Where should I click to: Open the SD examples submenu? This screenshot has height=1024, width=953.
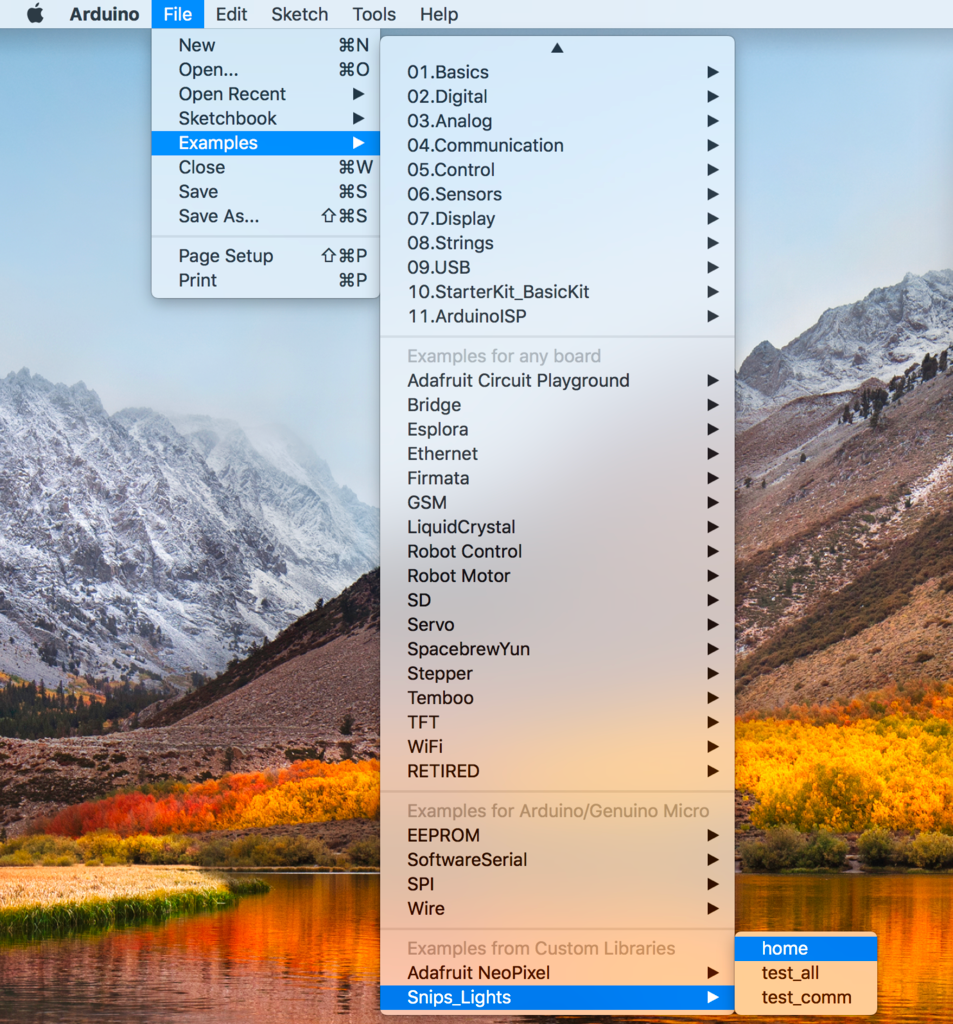pyautogui.click(x=557, y=600)
